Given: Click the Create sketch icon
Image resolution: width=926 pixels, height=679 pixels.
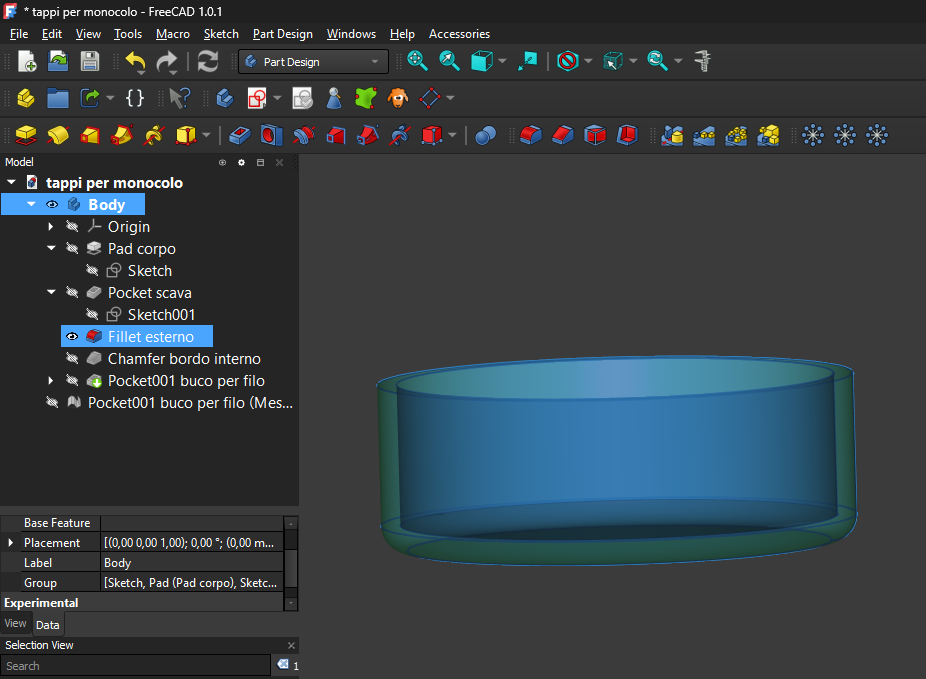Looking at the screenshot, I should tap(257, 98).
